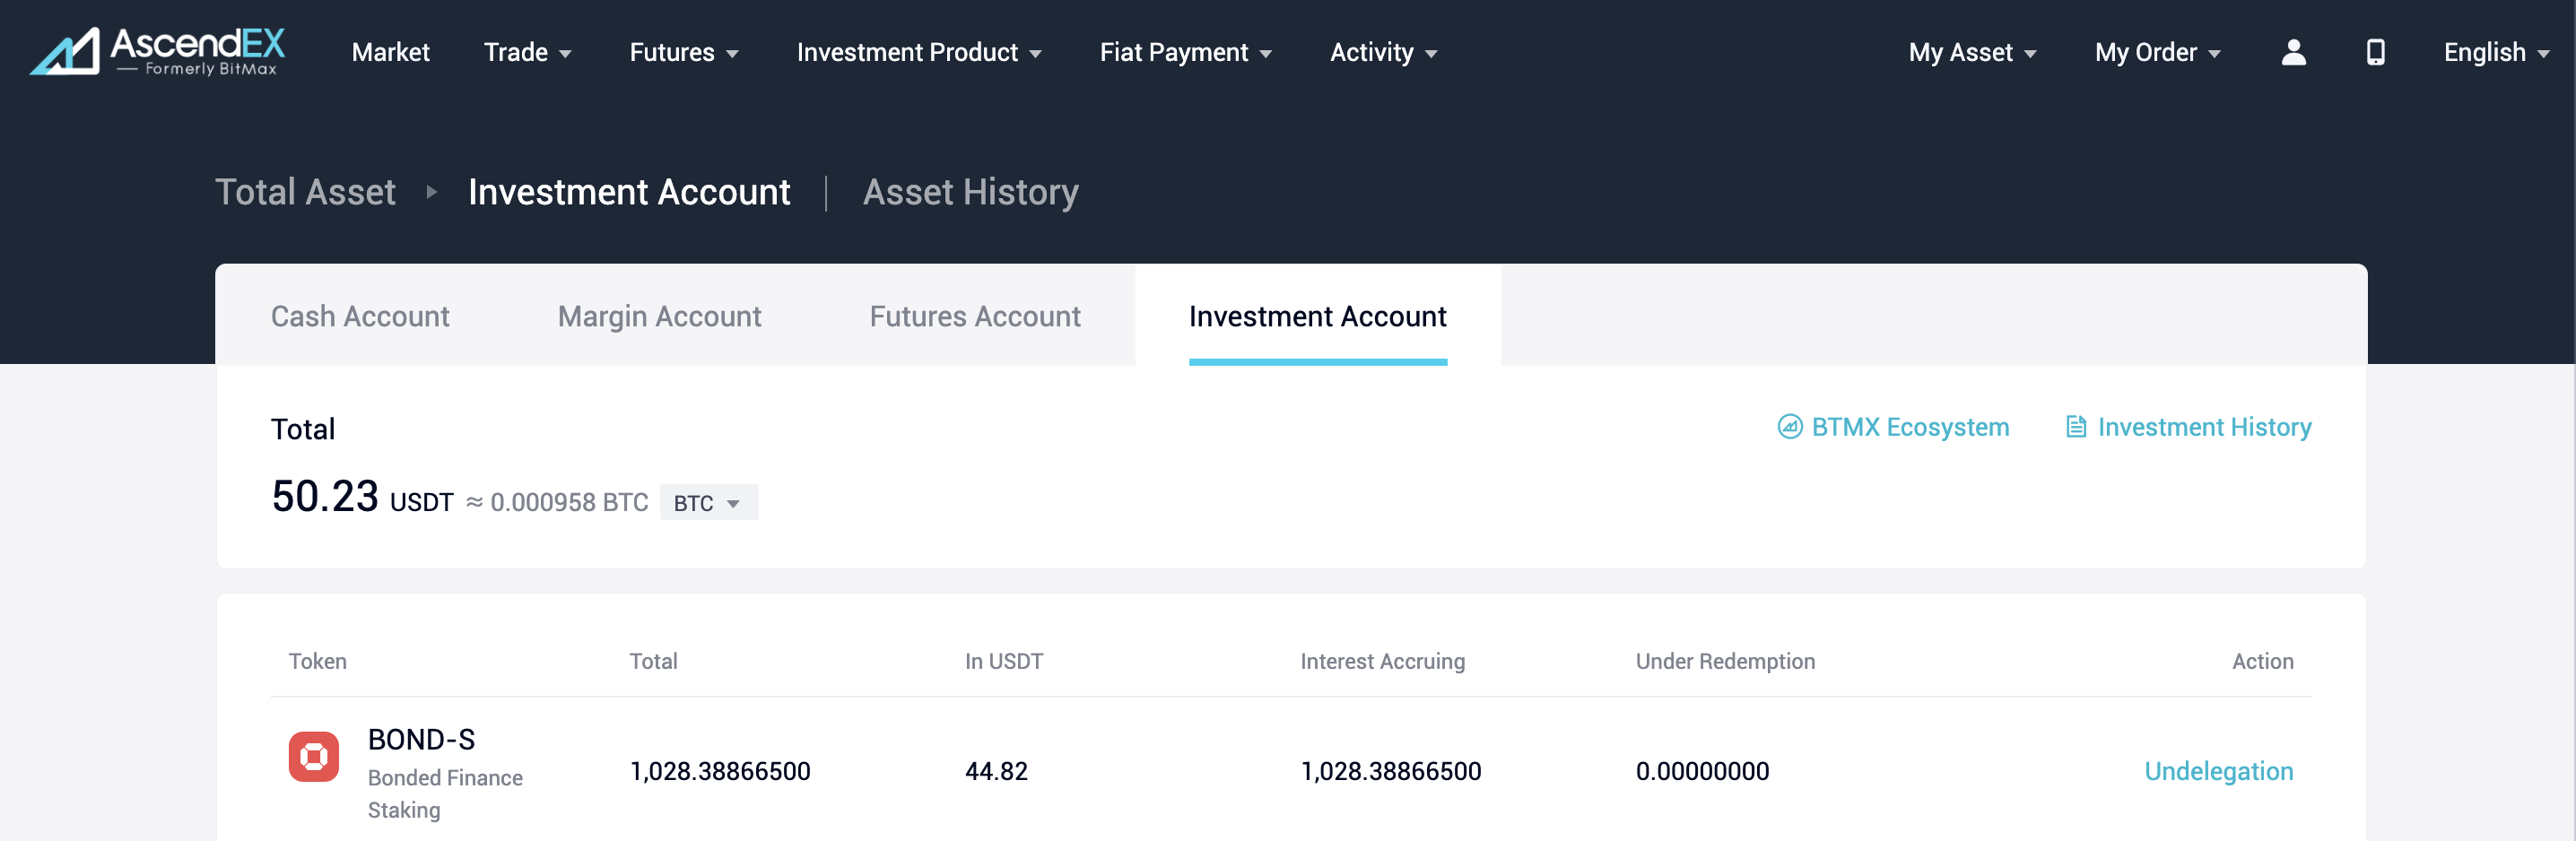Expand the Trade dropdown menu
The width and height of the screenshot is (2576, 841).
[527, 52]
